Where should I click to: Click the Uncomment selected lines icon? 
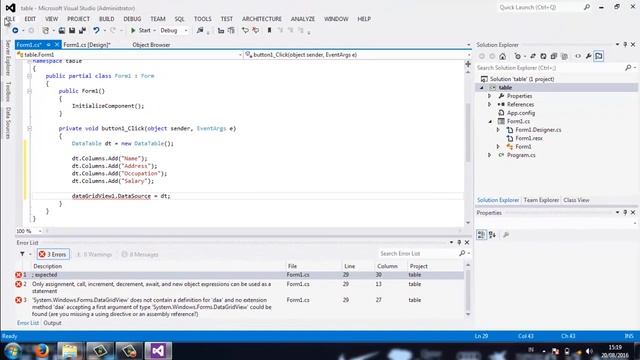tap(256, 31)
